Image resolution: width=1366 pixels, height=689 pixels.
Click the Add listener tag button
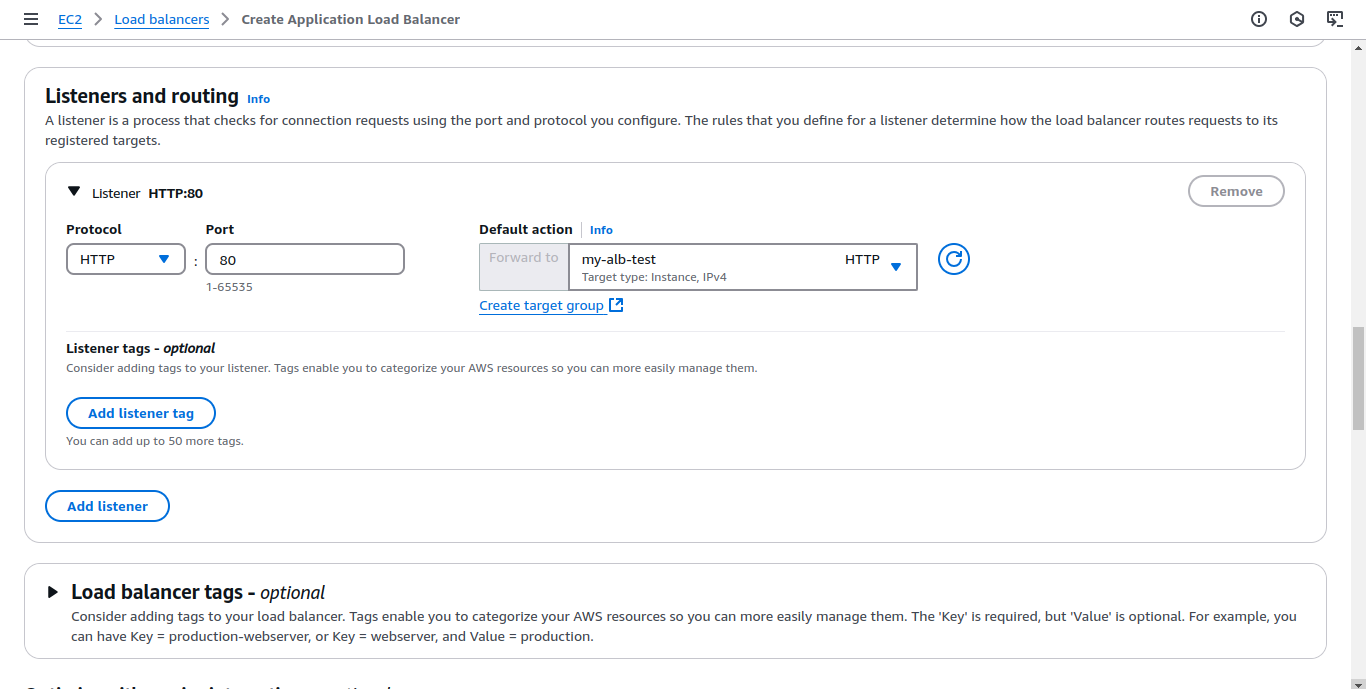tap(141, 413)
